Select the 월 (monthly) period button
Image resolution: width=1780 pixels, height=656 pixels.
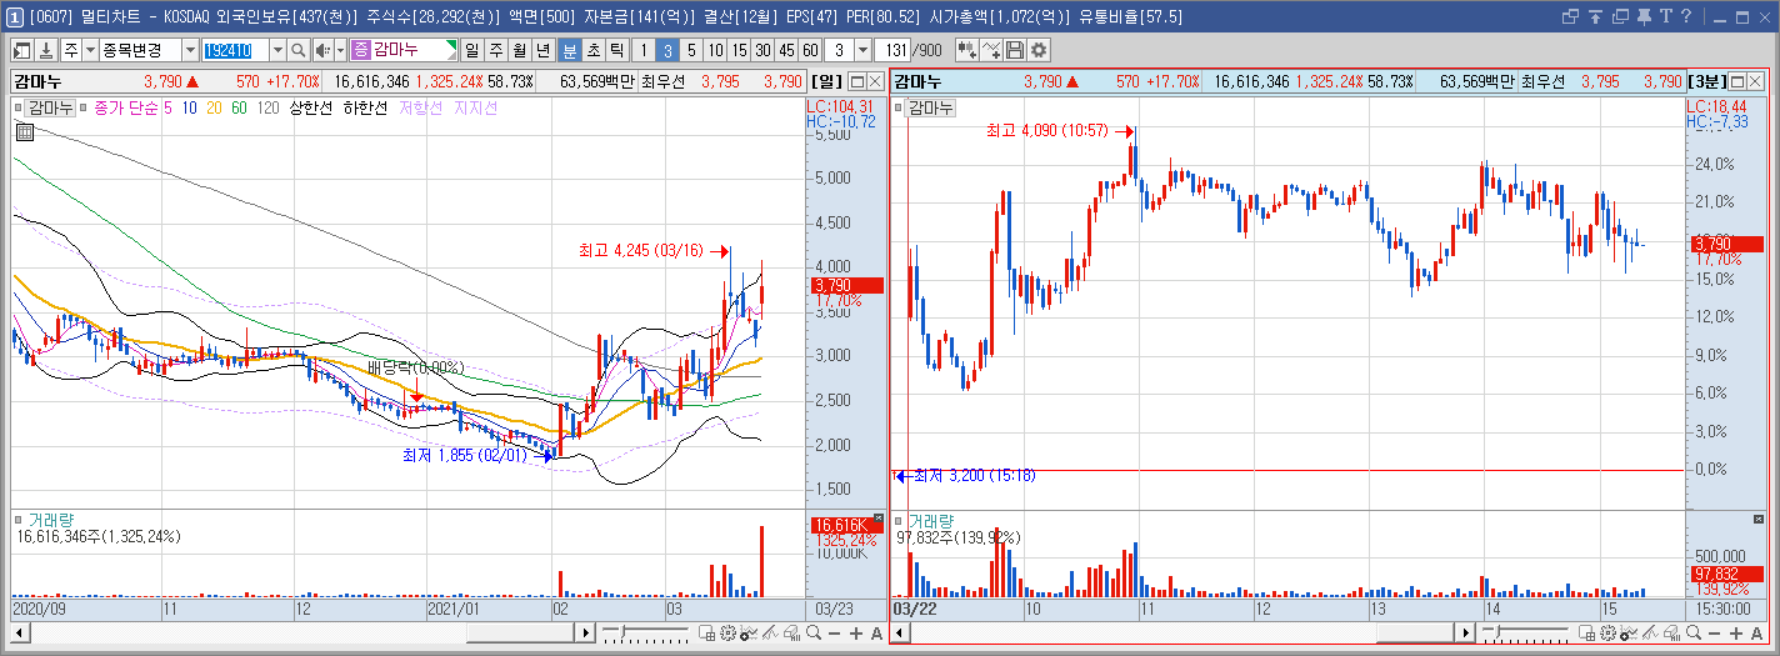pyautogui.click(x=520, y=50)
